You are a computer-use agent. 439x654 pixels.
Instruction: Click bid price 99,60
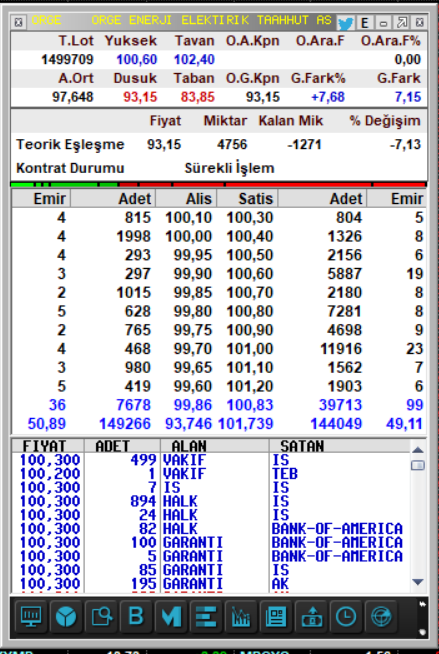(193, 386)
